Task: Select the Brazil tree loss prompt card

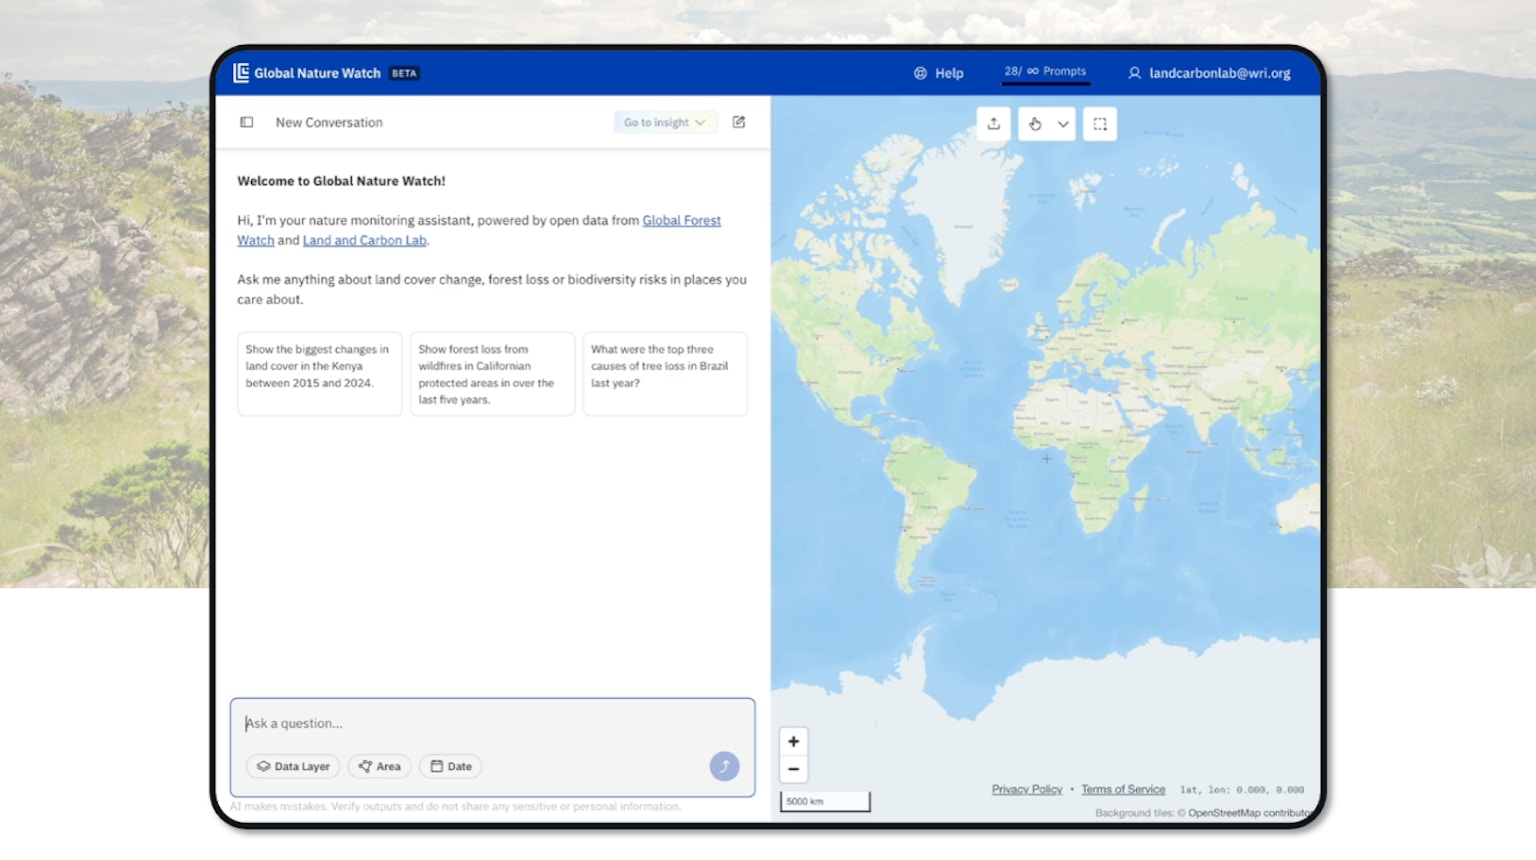Action: pyautogui.click(x=665, y=373)
